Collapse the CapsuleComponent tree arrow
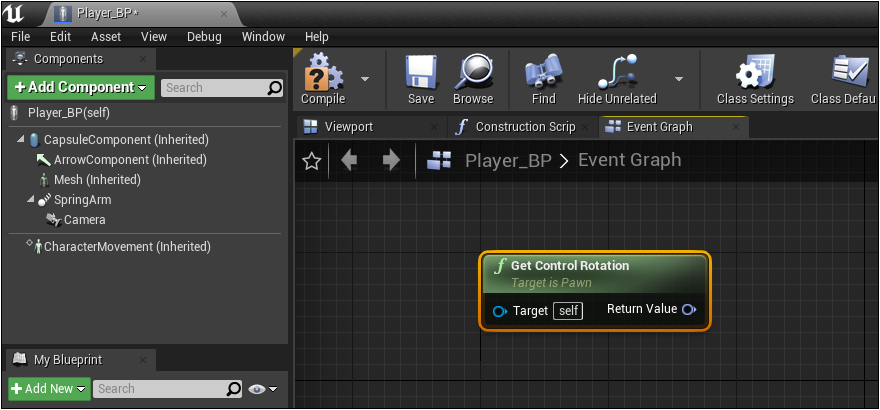The image size is (880, 410). [x=21, y=139]
